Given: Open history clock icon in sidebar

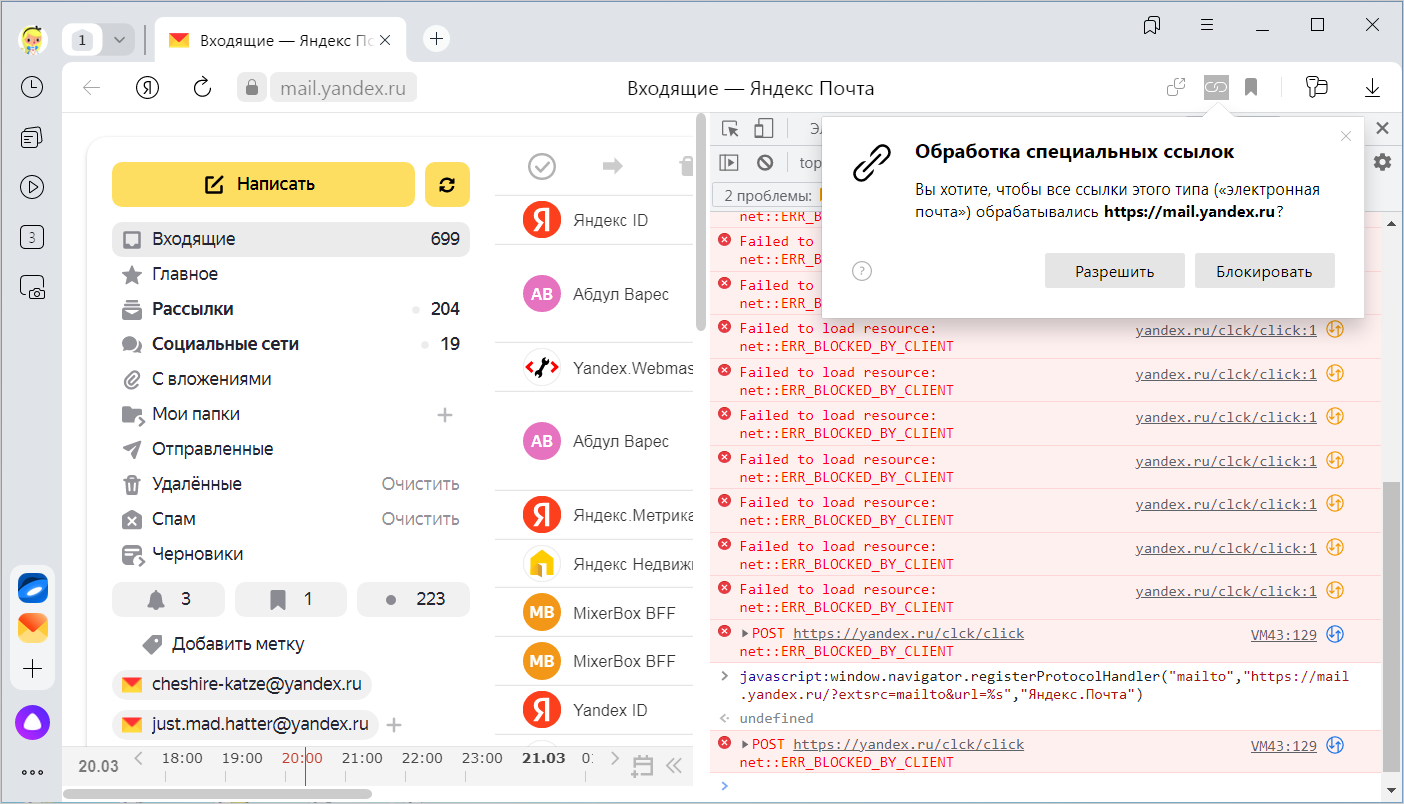Looking at the screenshot, I should point(32,87).
